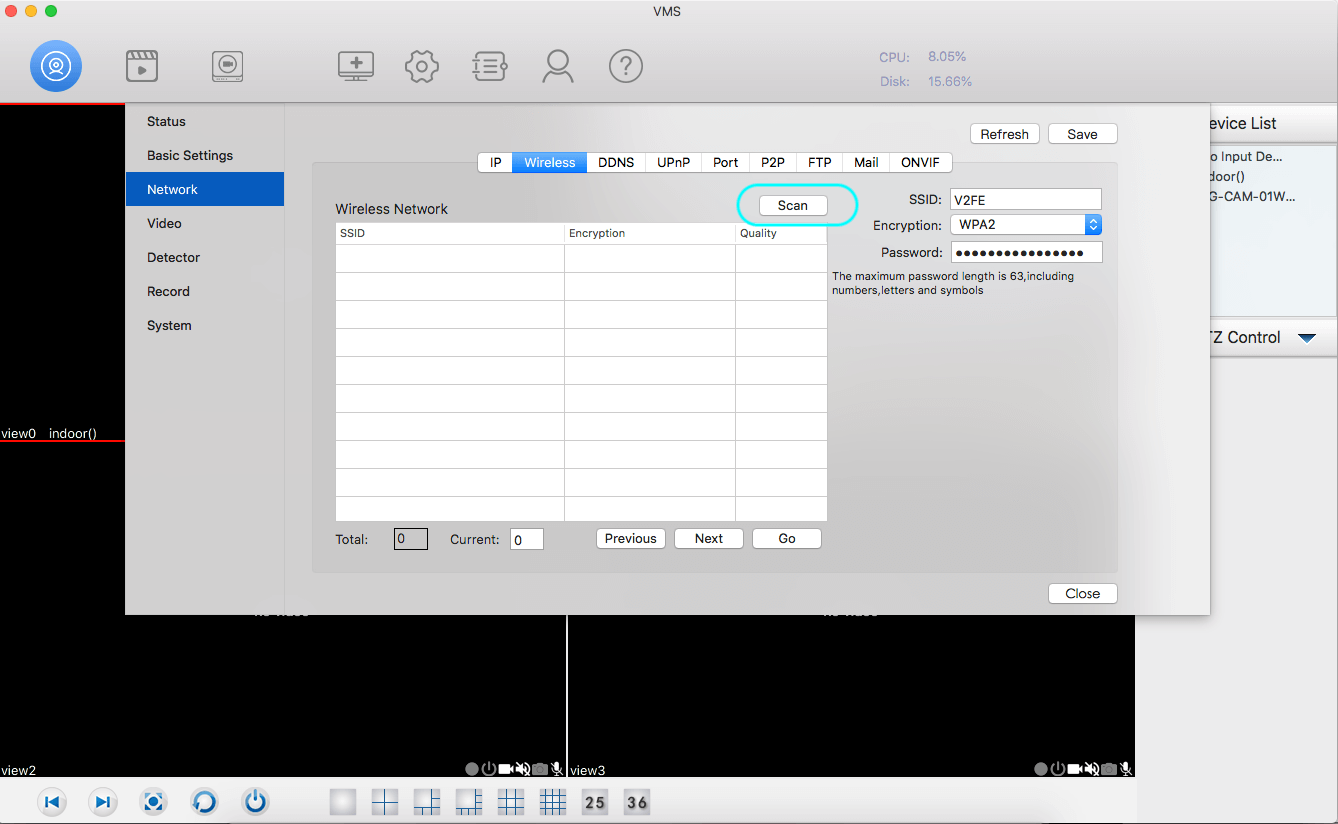Take a snapshot in view3
1338x824 pixels.
coord(1109,769)
